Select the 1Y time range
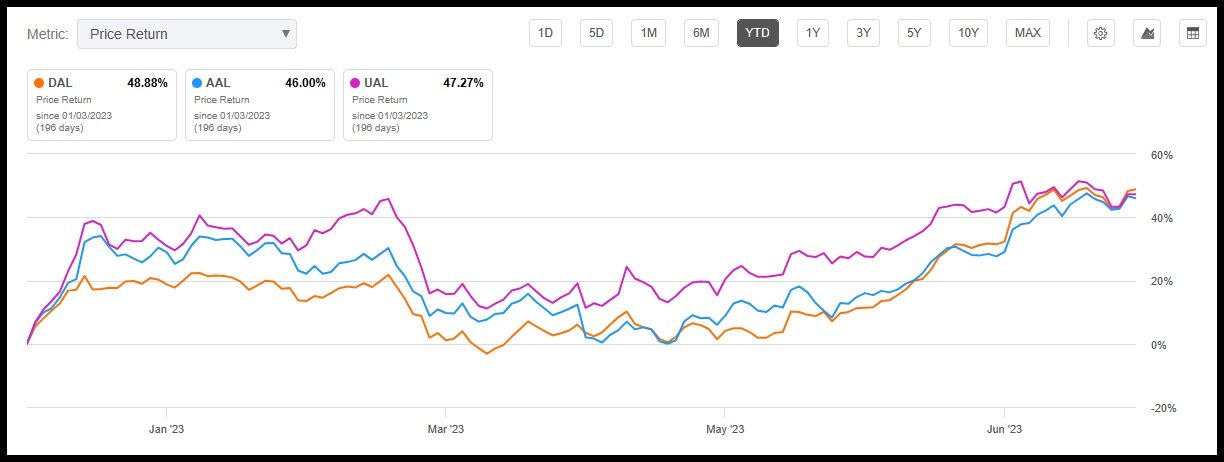1224x462 pixels. tap(812, 33)
